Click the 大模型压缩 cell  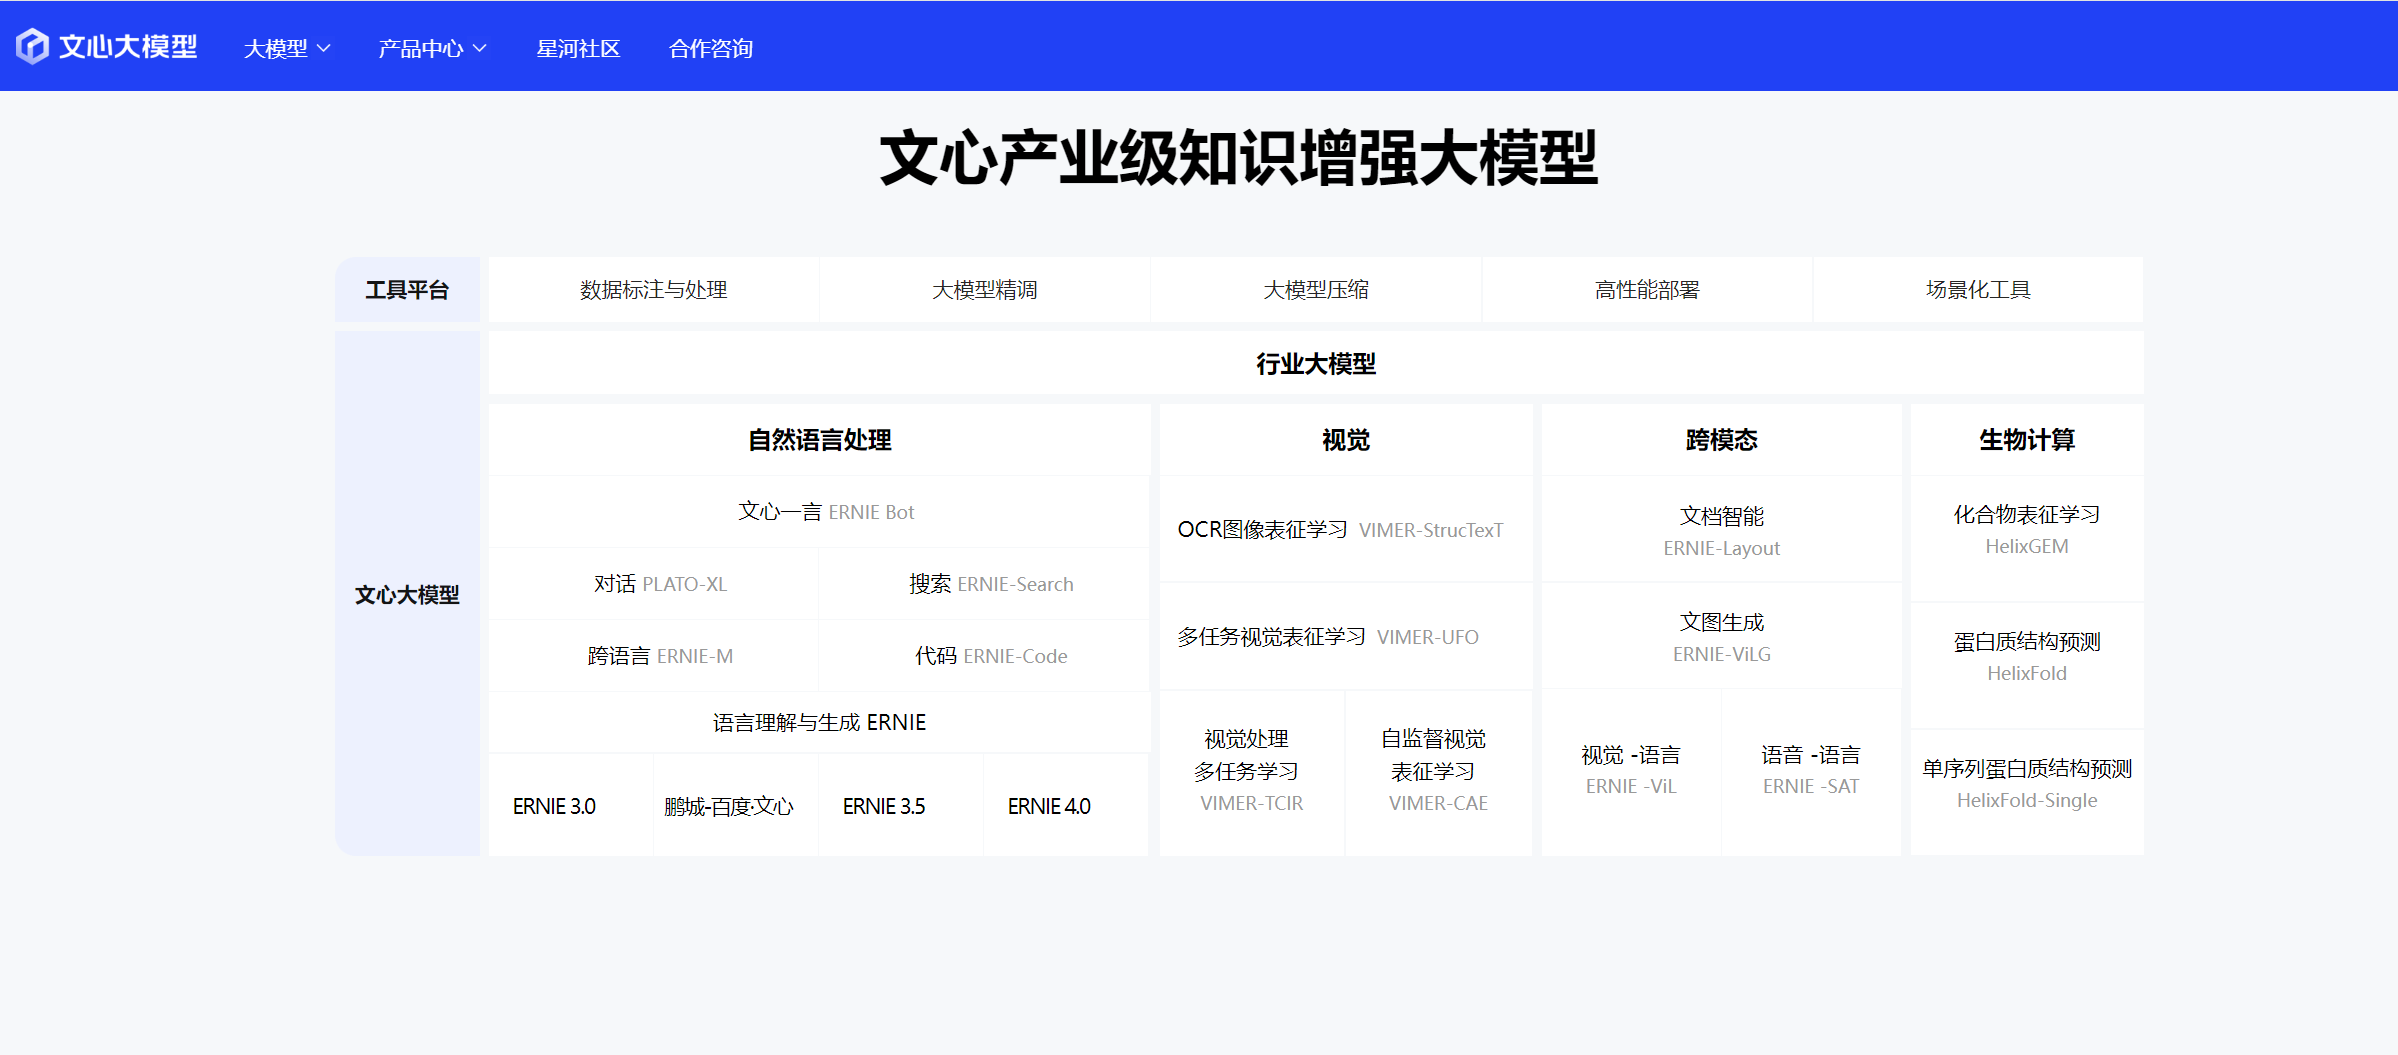point(1315,289)
